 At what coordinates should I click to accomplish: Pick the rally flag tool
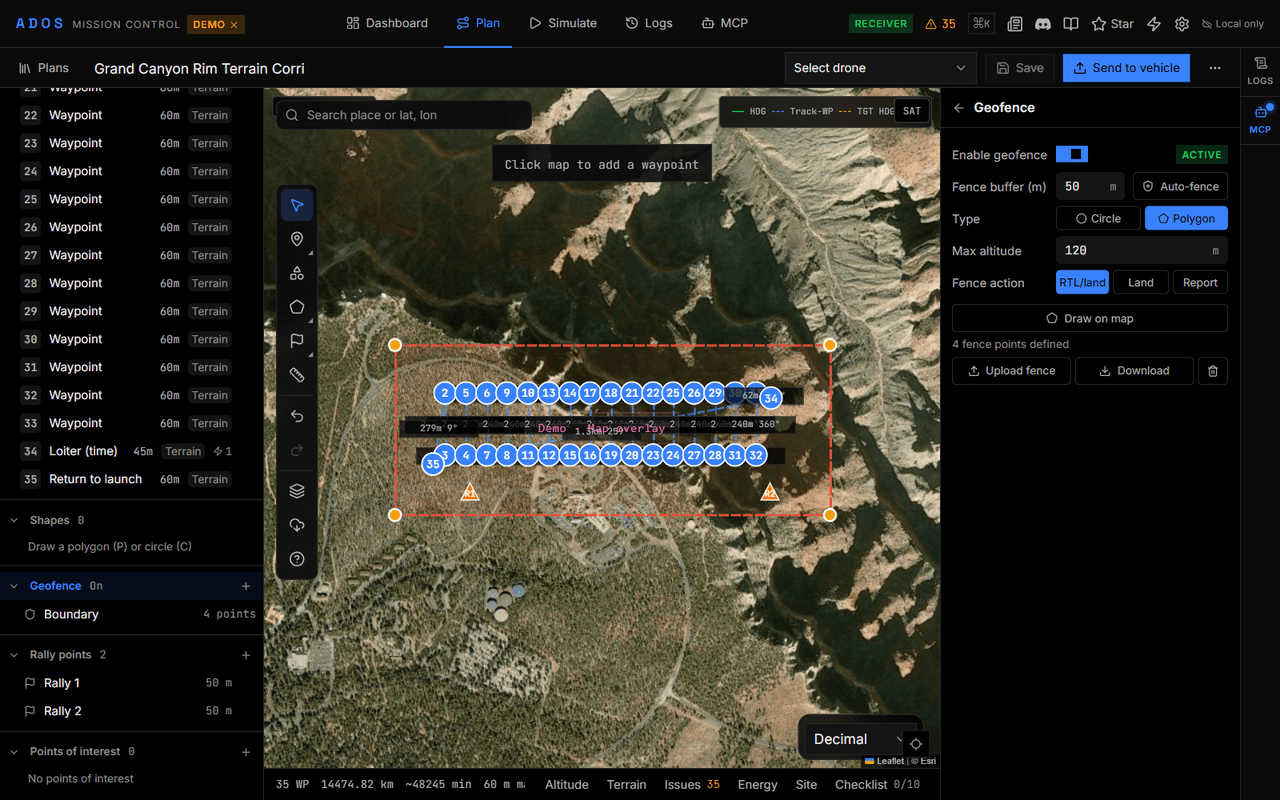tap(297, 341)
